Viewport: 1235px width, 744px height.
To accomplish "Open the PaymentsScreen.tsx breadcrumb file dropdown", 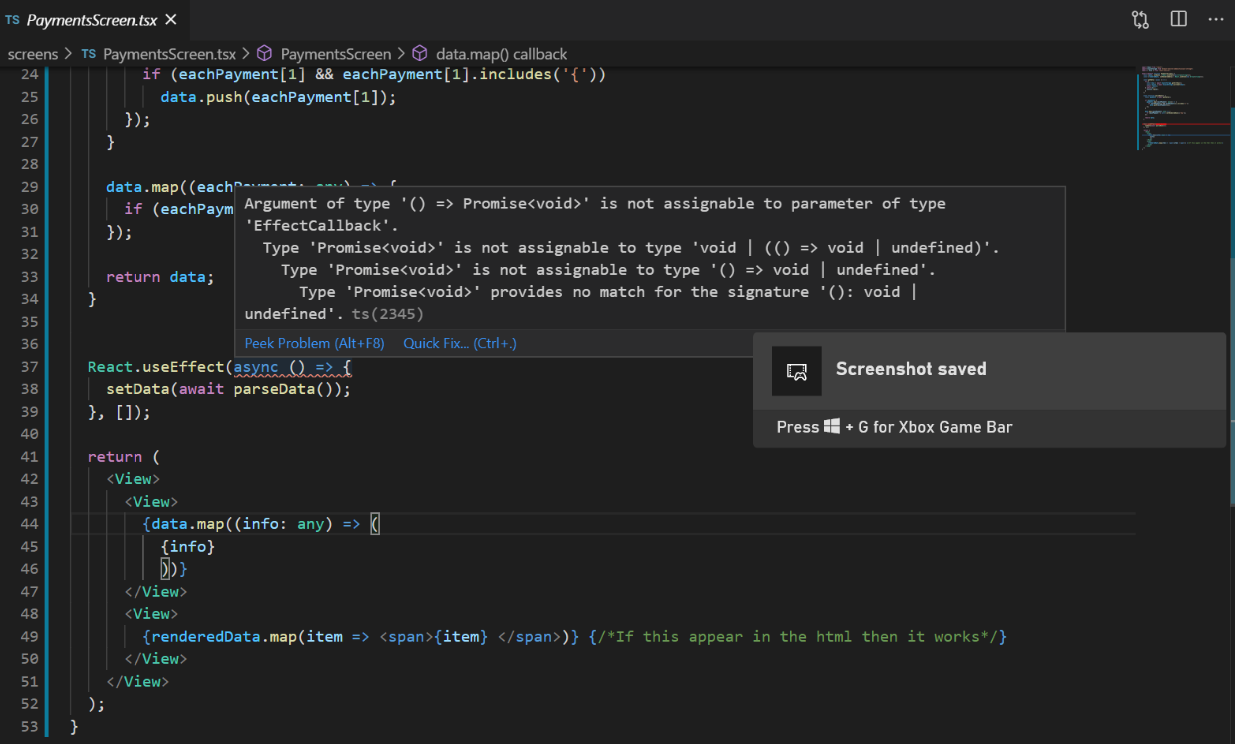I will click(x=170, y=54).
